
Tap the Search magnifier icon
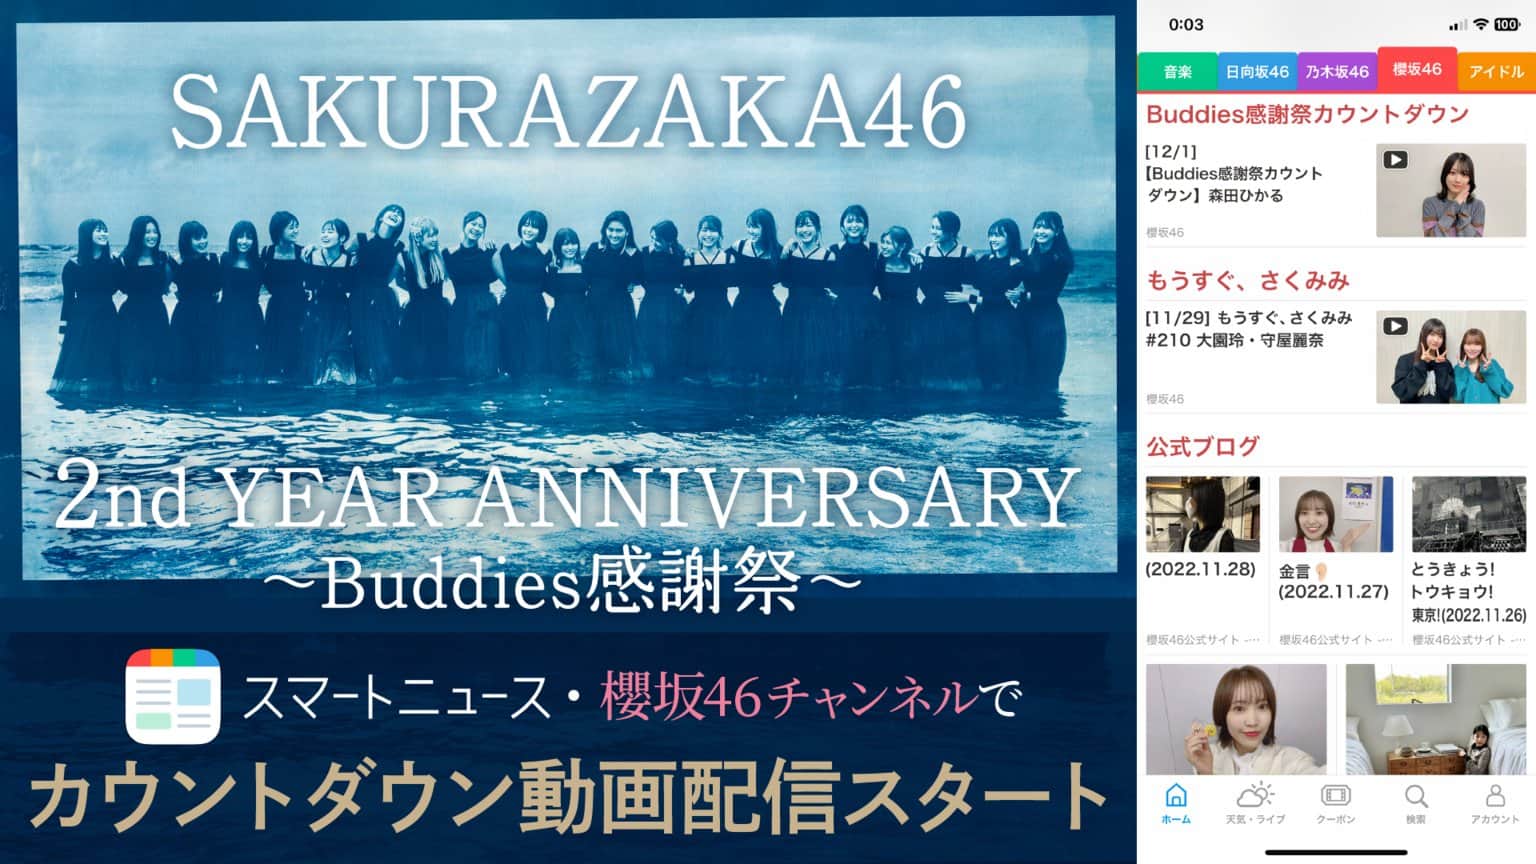pos(1416,796)
